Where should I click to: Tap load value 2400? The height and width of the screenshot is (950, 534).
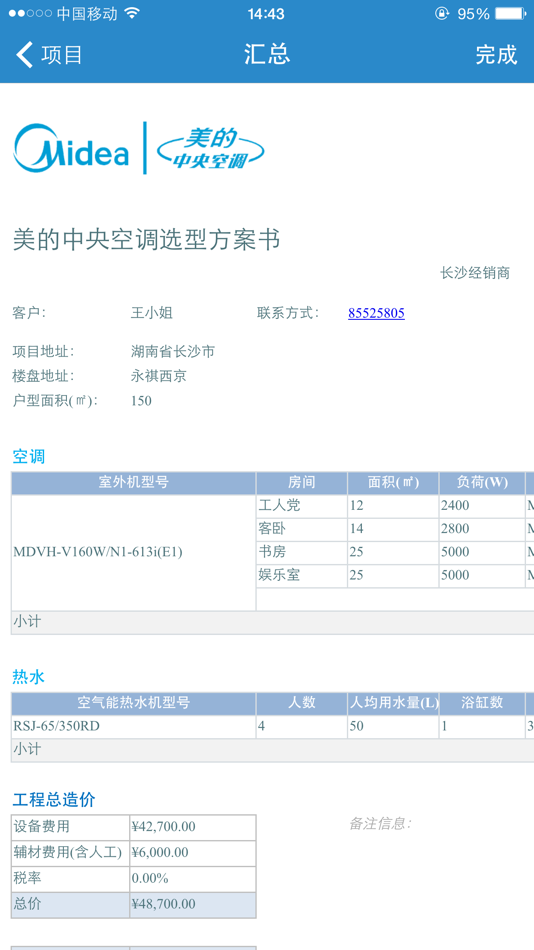[x=482, y=506]
